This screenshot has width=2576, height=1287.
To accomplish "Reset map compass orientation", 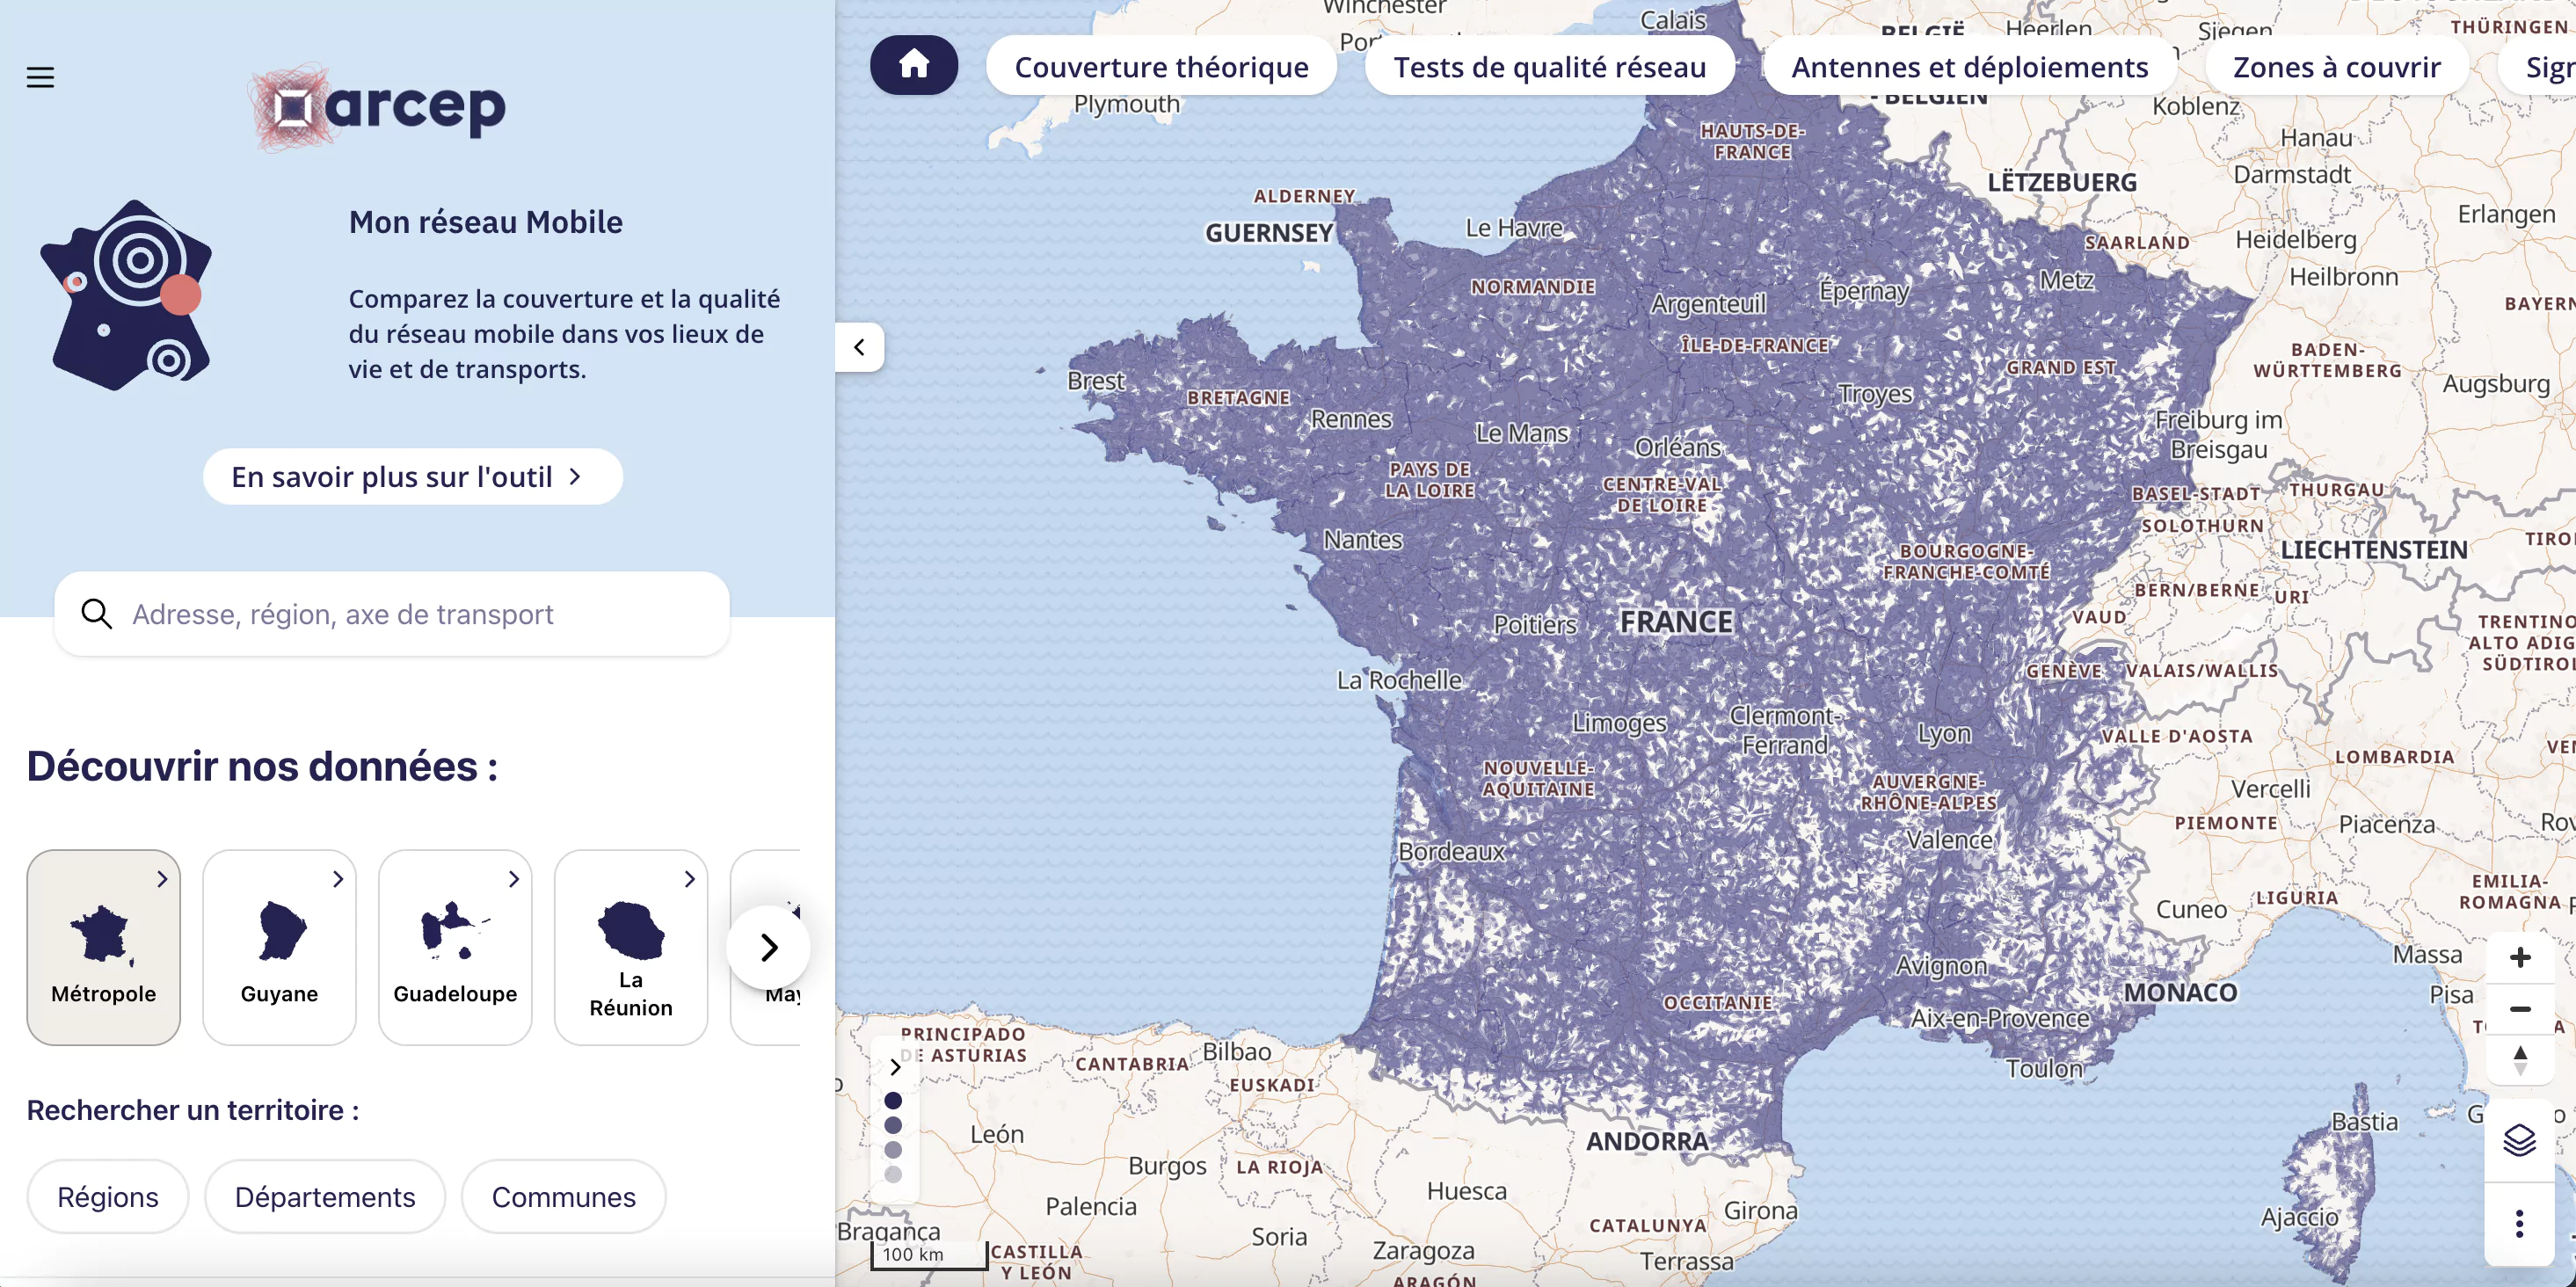I will tap(2519, 1060).
